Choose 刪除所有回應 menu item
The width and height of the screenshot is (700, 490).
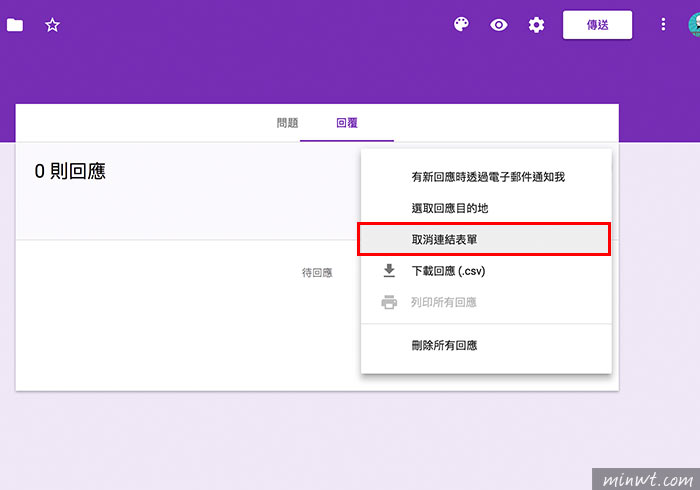click(x=486, y=345)
